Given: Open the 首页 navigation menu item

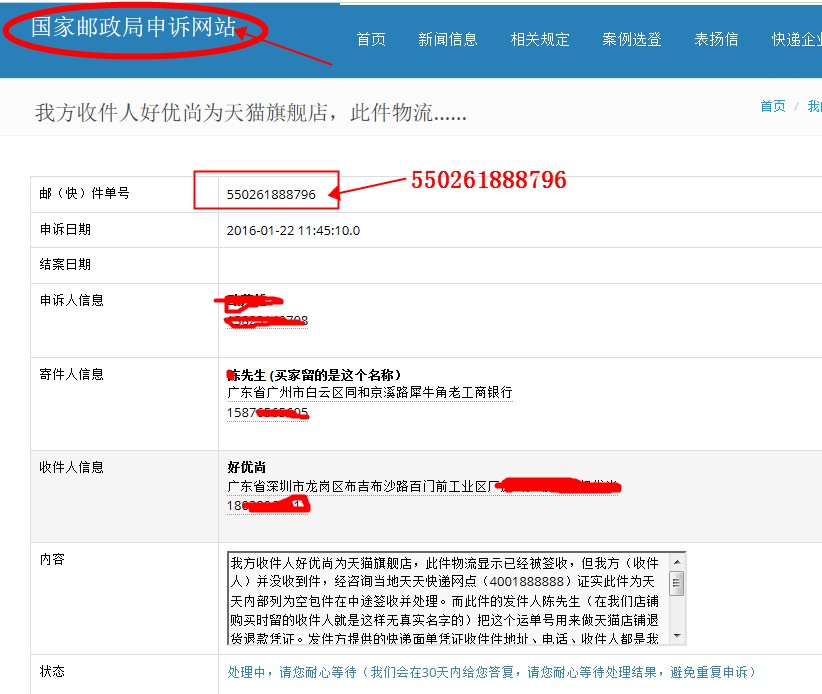Looking at the screenshot, I should point(370,38).
